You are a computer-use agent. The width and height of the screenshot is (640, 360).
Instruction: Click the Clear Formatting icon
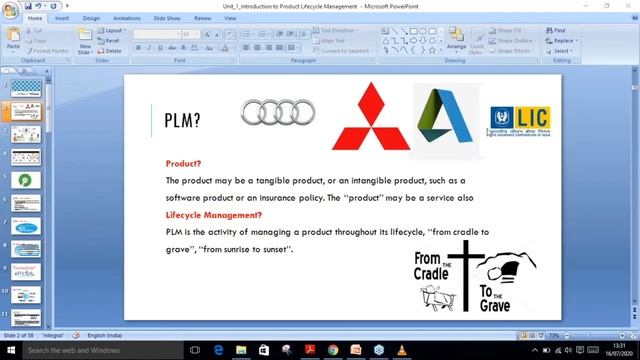[x=230, y=35]
